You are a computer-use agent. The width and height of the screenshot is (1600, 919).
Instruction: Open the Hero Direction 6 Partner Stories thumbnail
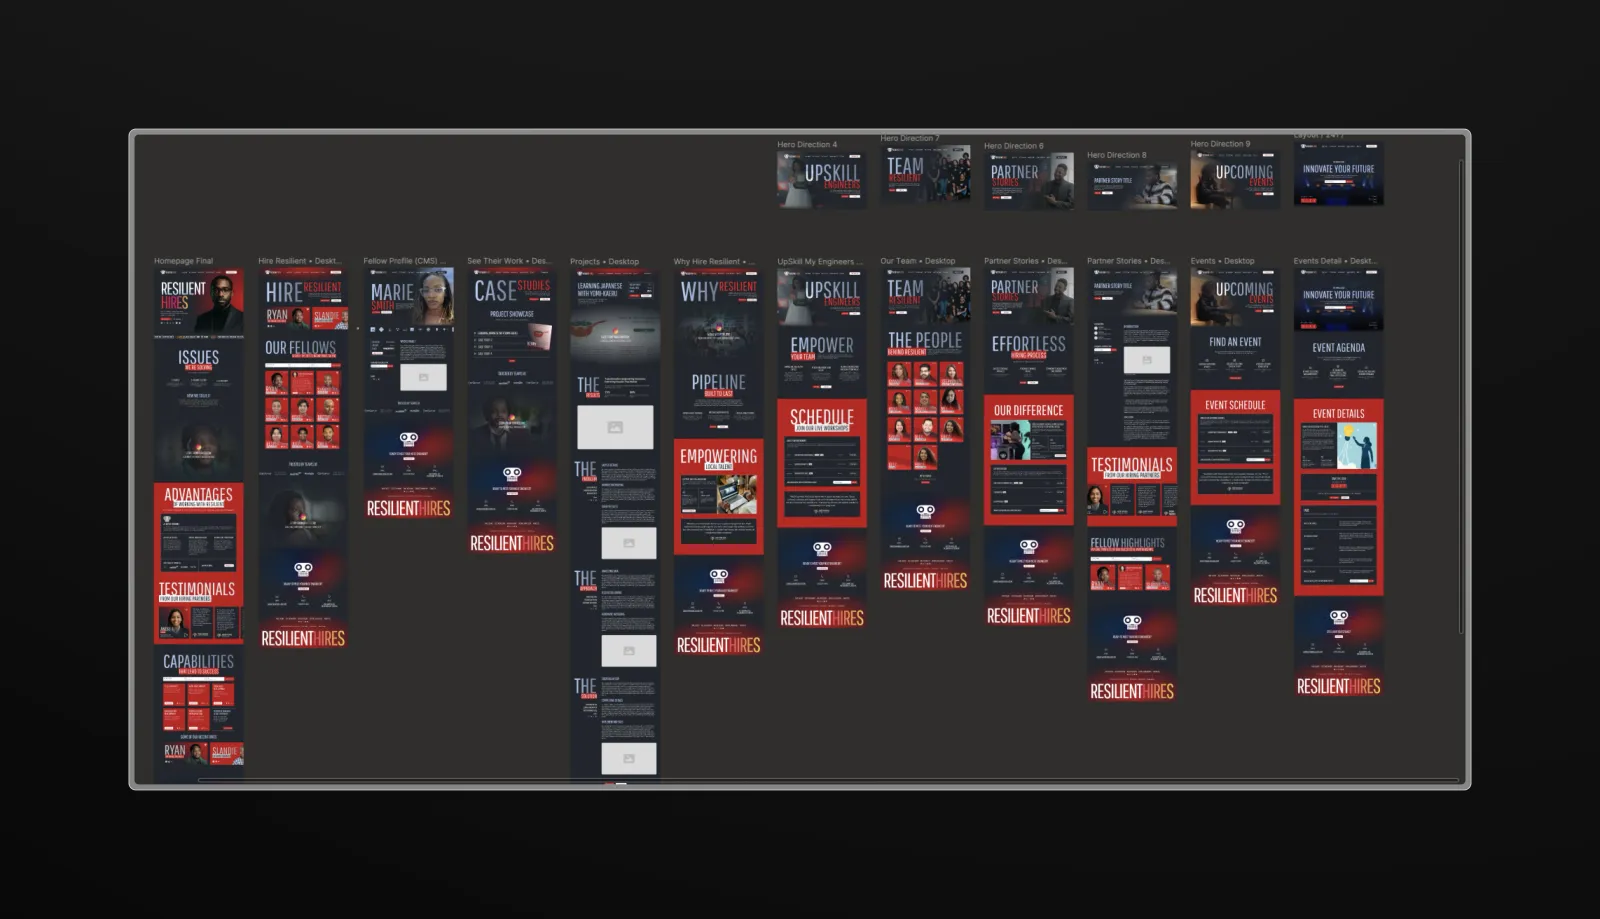pos(1028,181)
